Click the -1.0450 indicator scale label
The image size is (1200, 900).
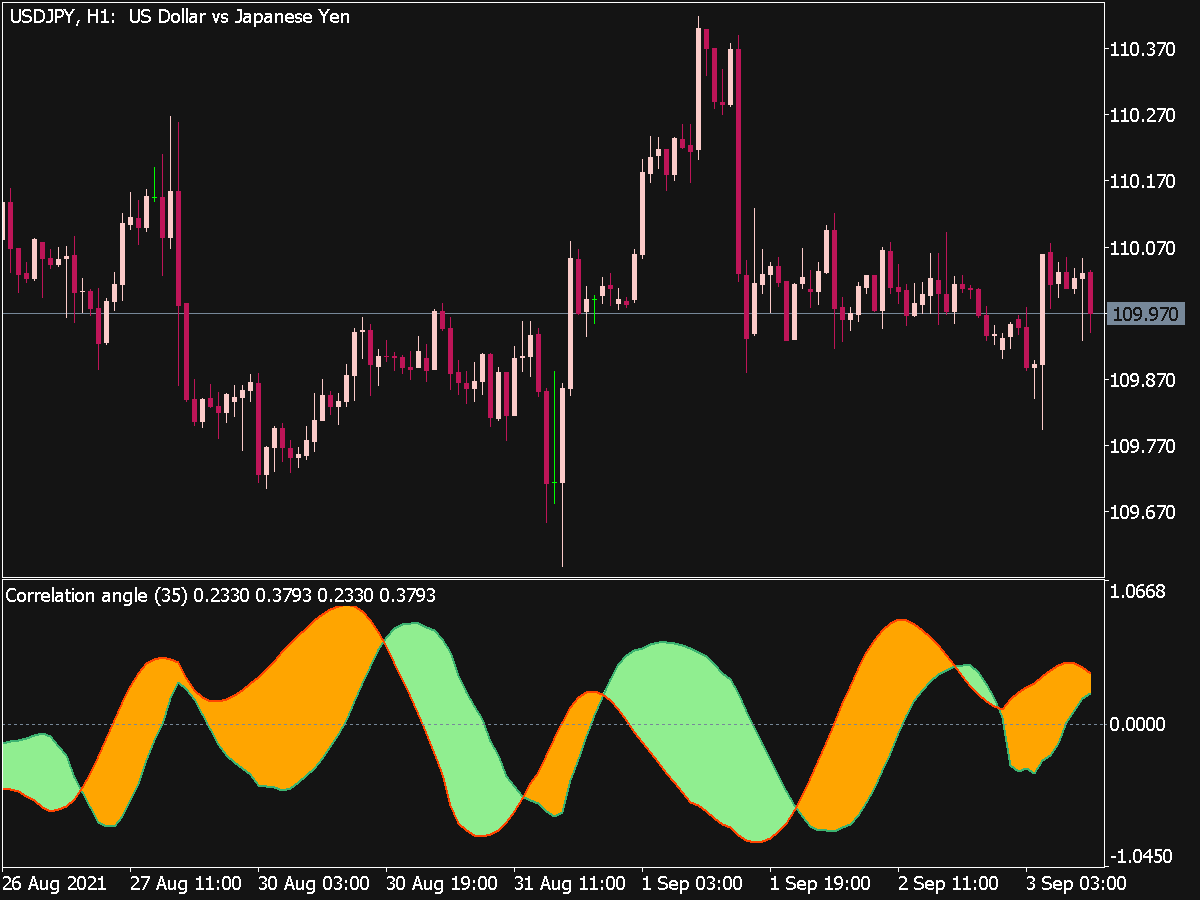[1137, 857]
